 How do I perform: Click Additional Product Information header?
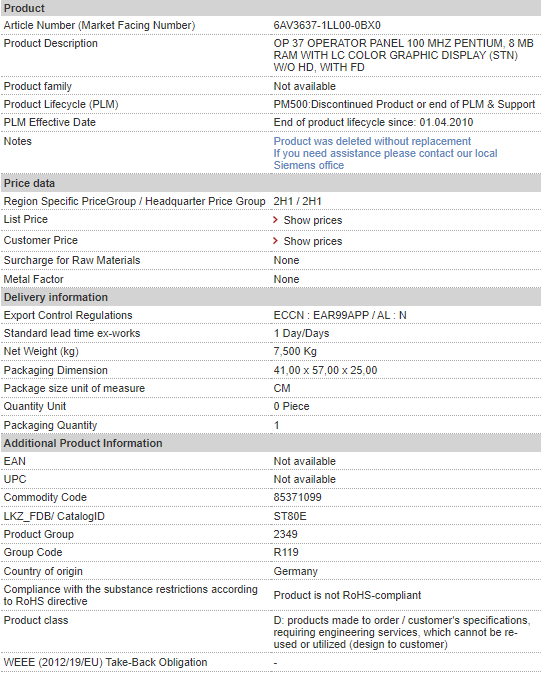[271, 443]
